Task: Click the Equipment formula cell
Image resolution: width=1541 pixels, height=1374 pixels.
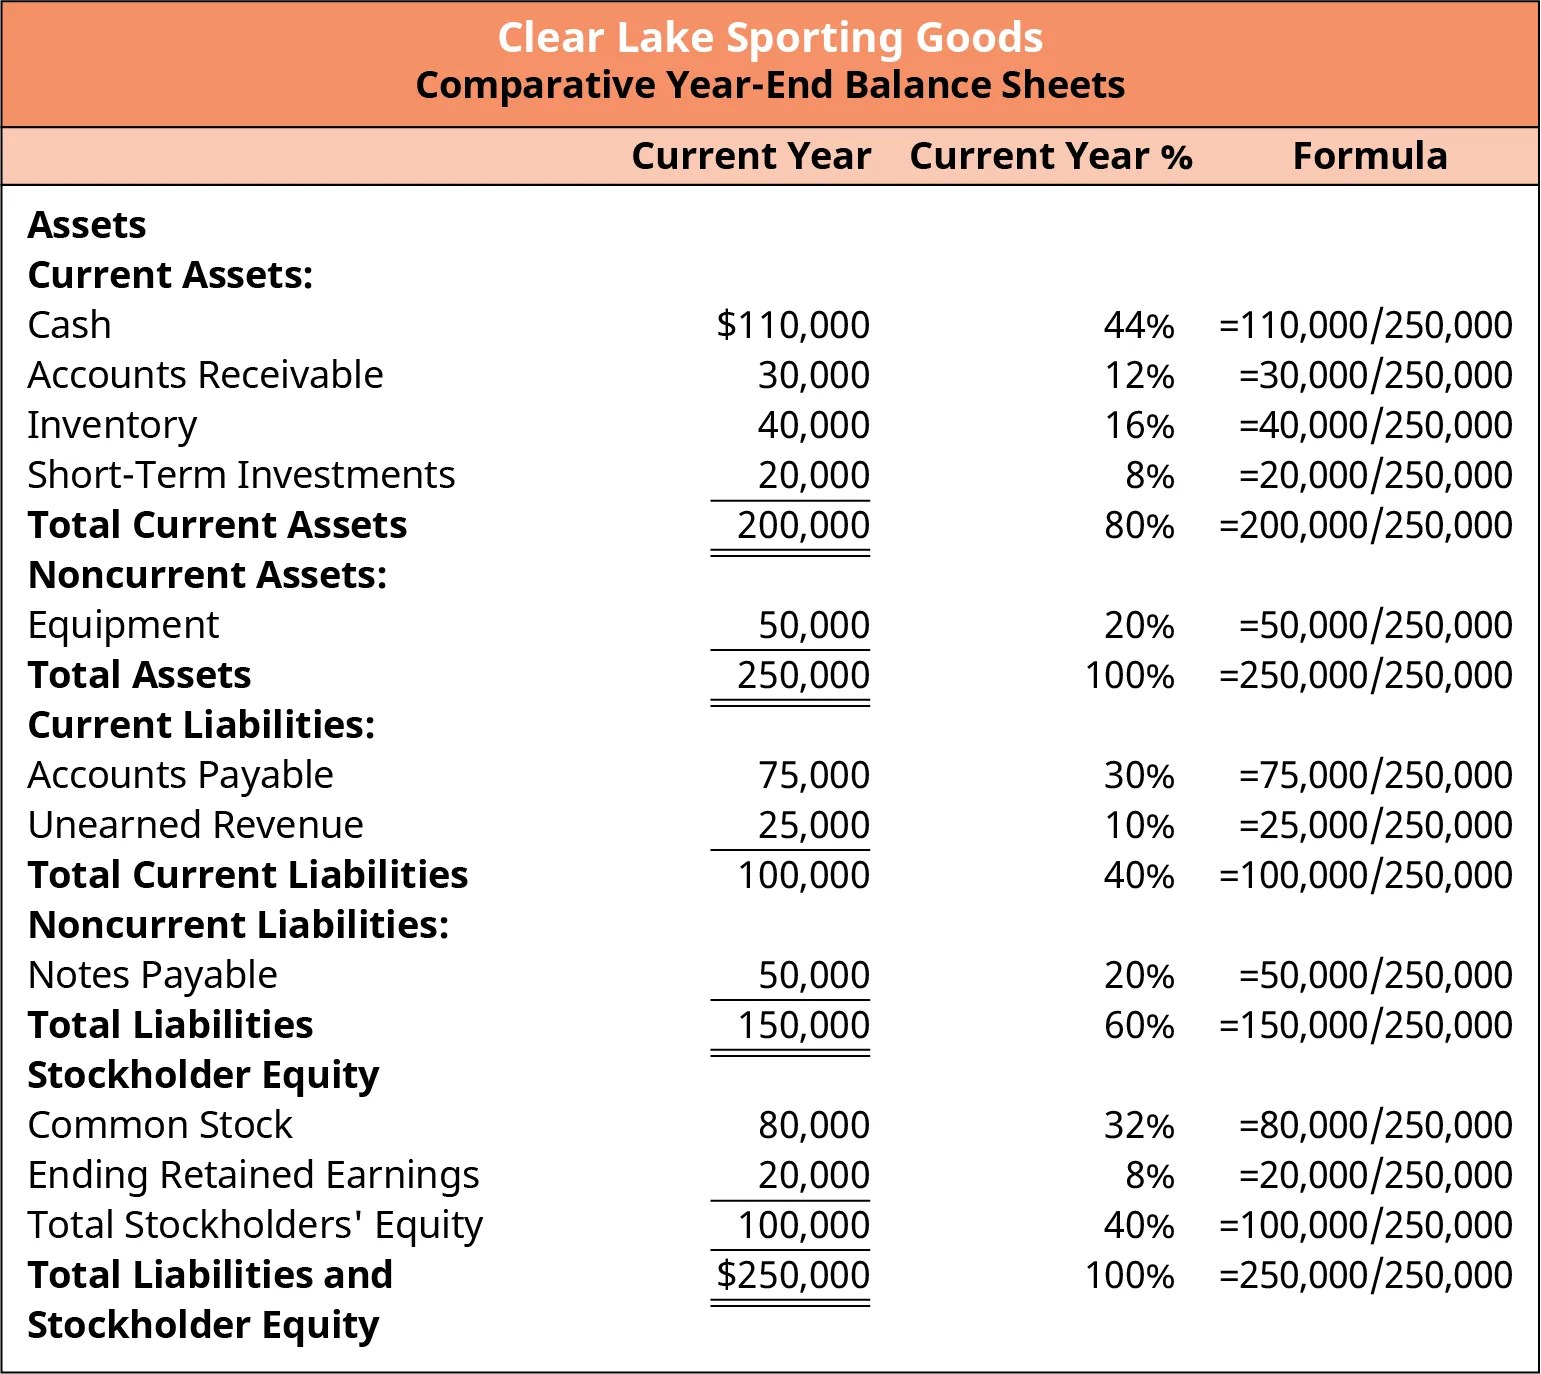Action: tap(1375, 625)
